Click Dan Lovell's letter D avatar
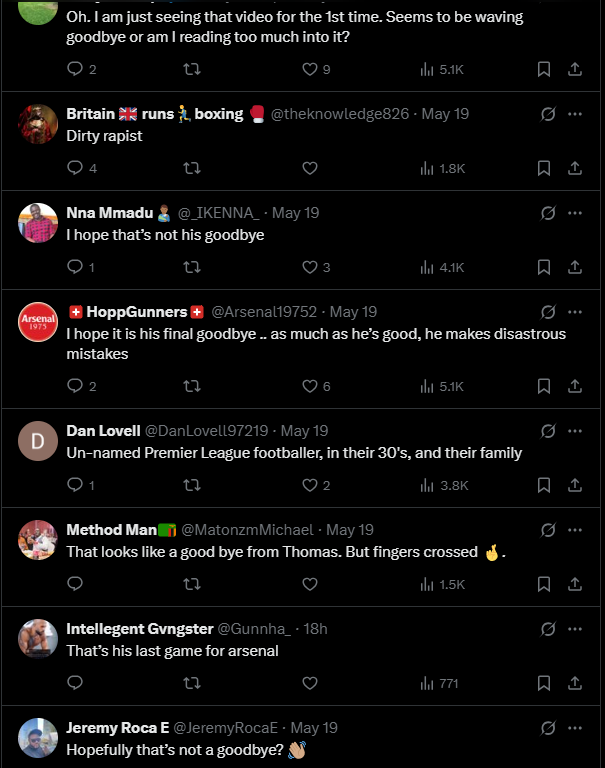Image resolution: width=605 pixels, height=768 pixels. point(38,440)
